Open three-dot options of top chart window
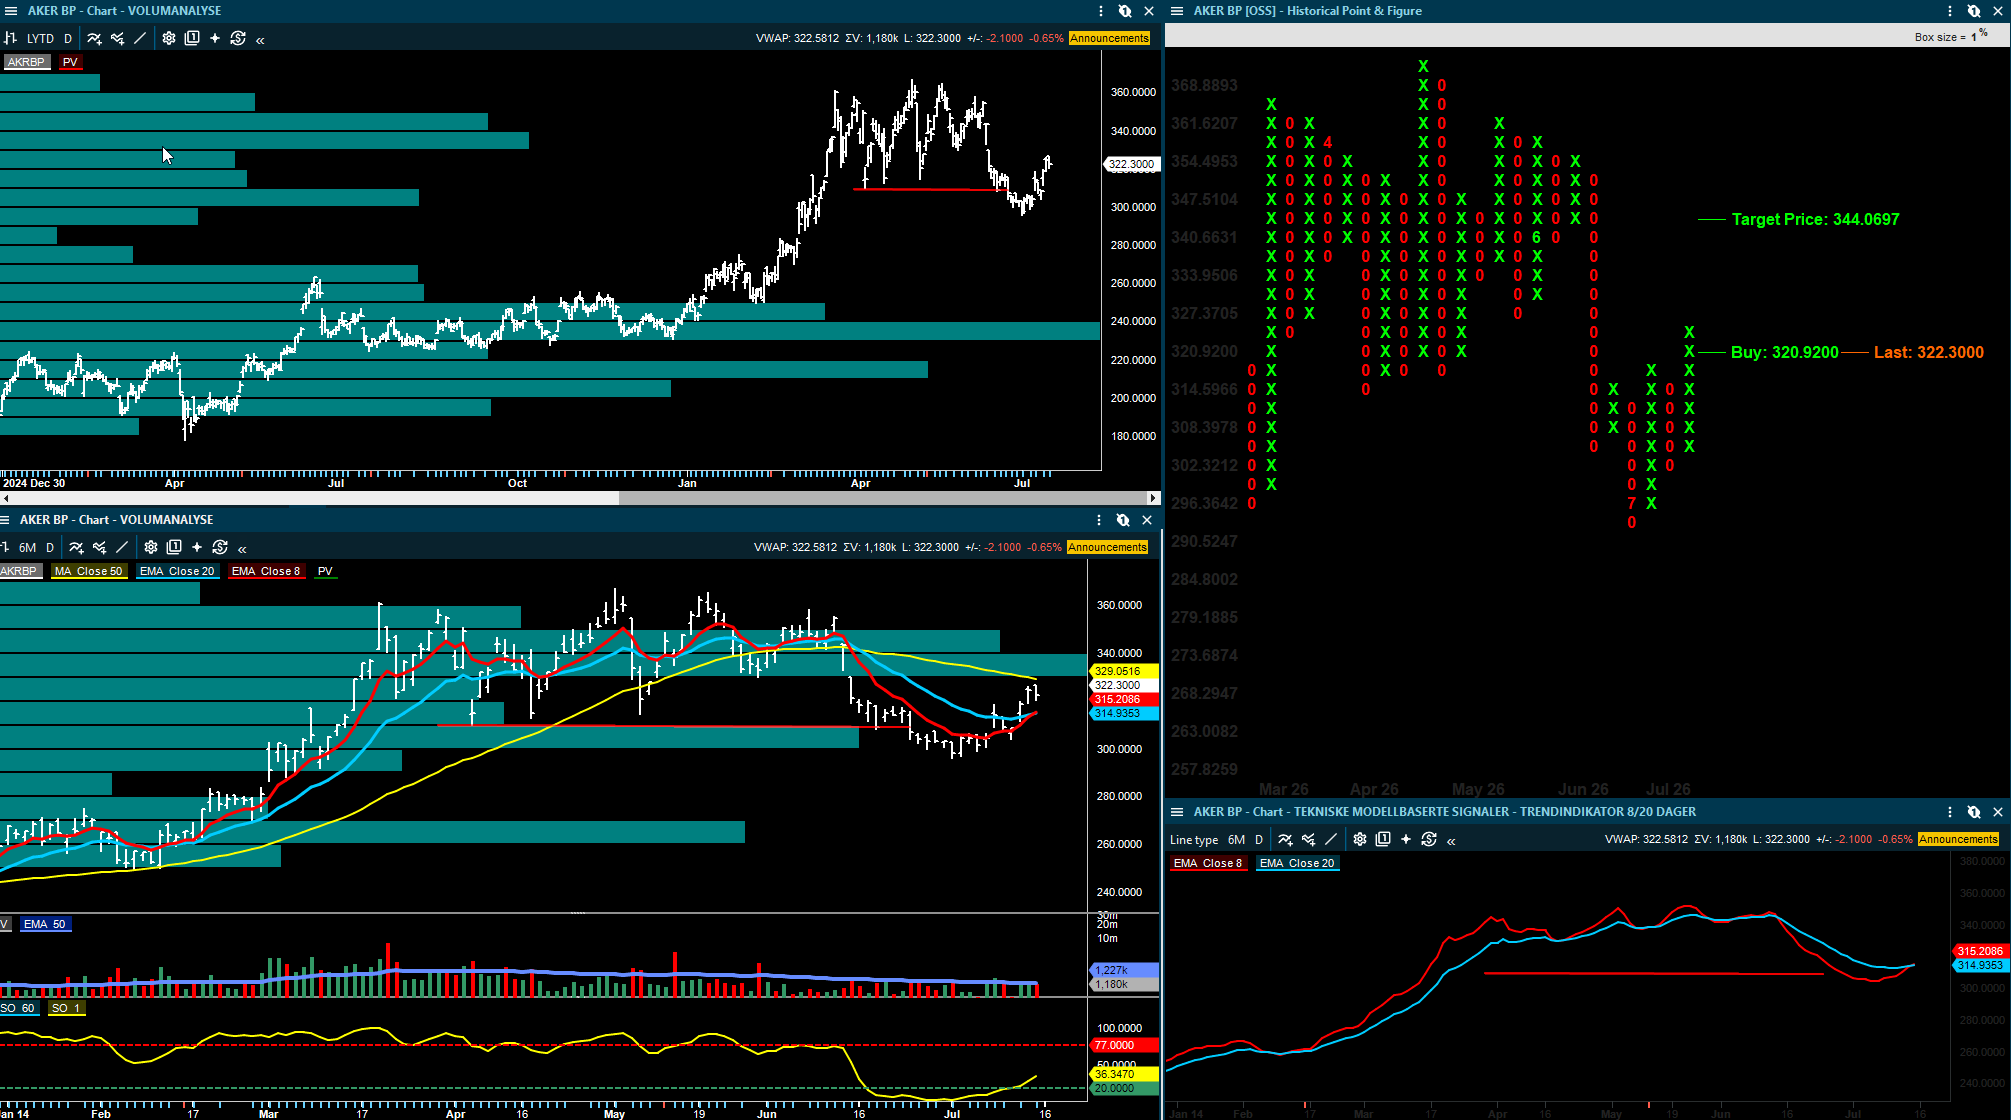This screenshot has width=2011, height=1120. [1101, 11]
